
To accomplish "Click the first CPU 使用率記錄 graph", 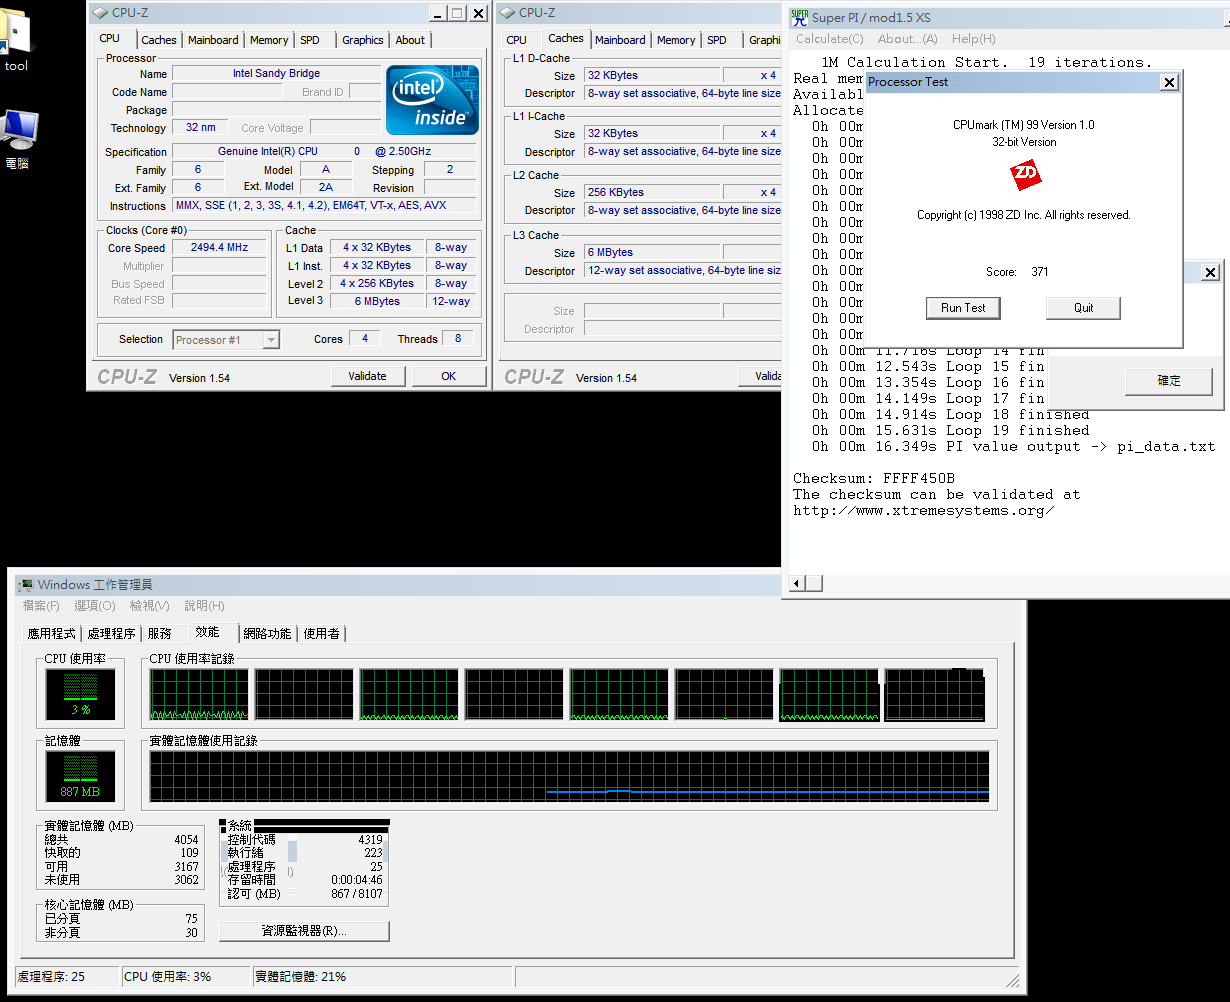I will click(x=199, y=695).
